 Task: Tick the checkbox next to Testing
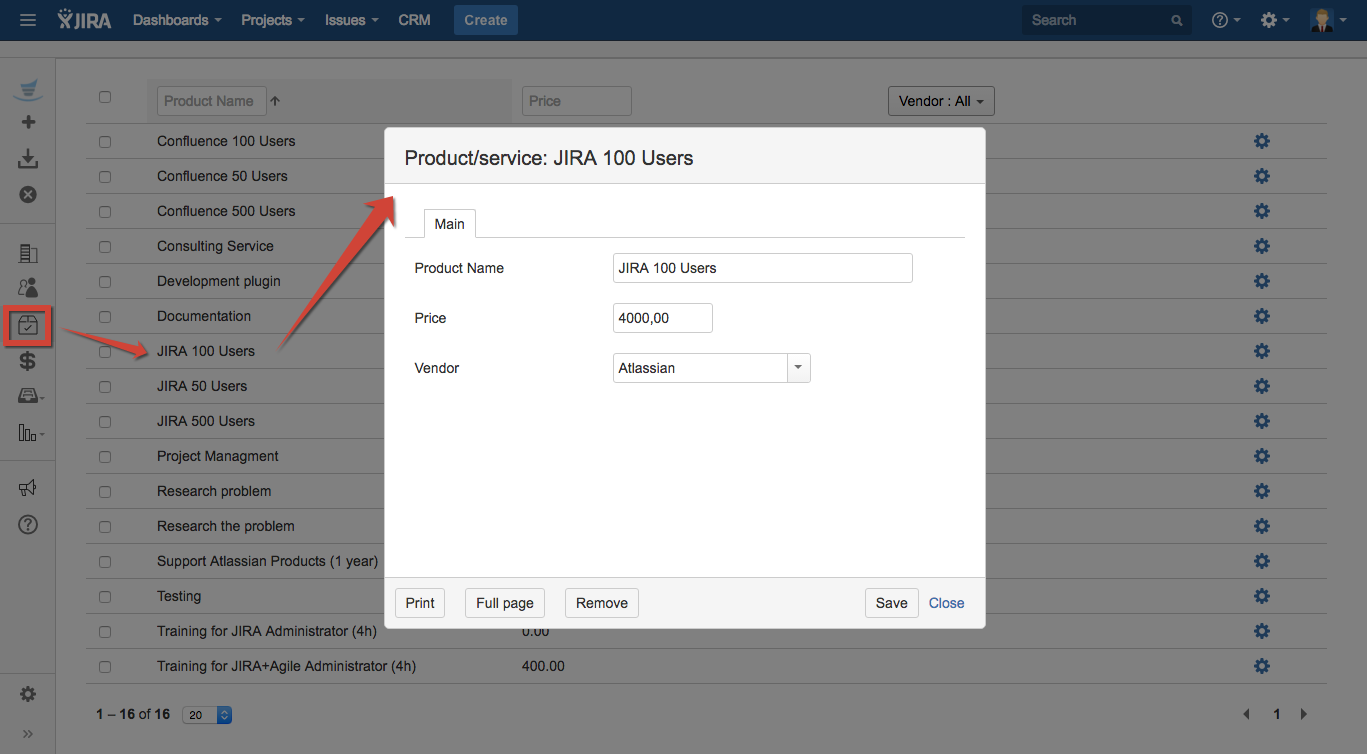point(105,597)
